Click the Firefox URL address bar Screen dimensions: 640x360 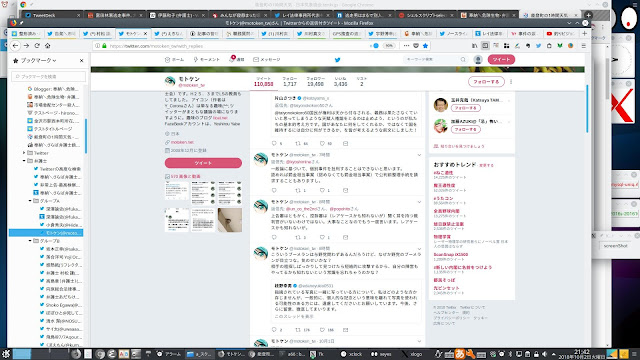pos(233,46)
